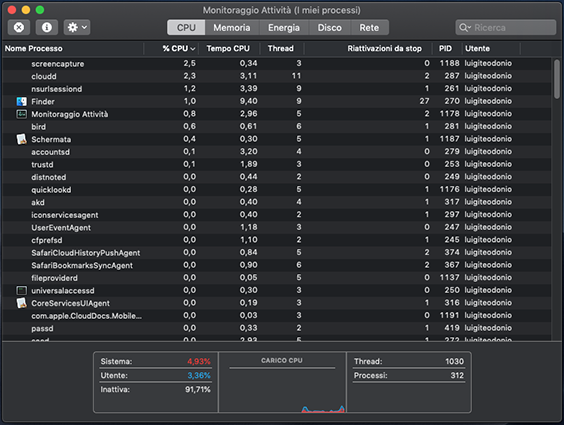Click the universalaccessd process icon
This screenshot has width=564, height=425.
click(x=22, y=290)
